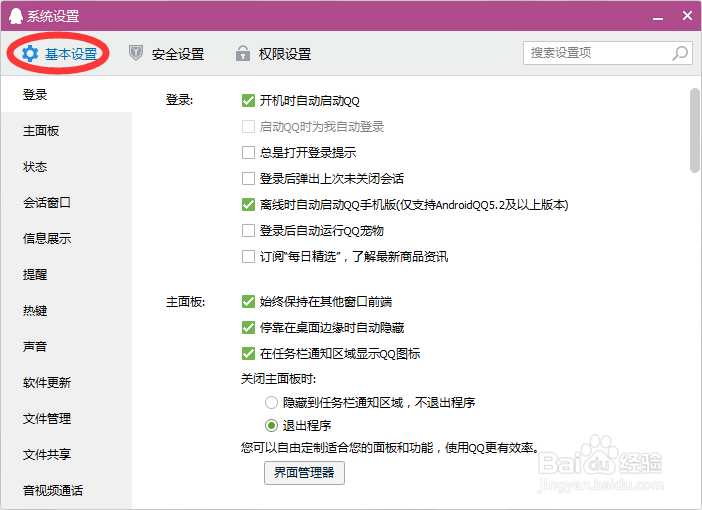Click the shield icon beside 安全设置
This screenshot has height=510, width=702.
pyautogui.click(x=136, y=53)
